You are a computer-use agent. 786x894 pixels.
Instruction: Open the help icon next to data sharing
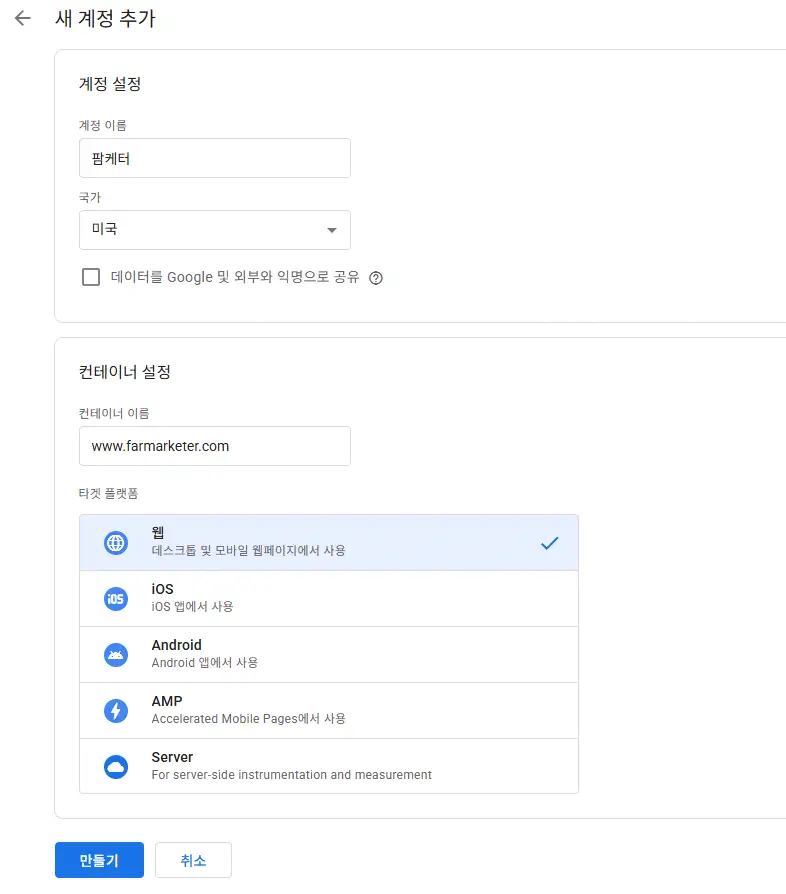pyautogui.click(x=376, y=278)
